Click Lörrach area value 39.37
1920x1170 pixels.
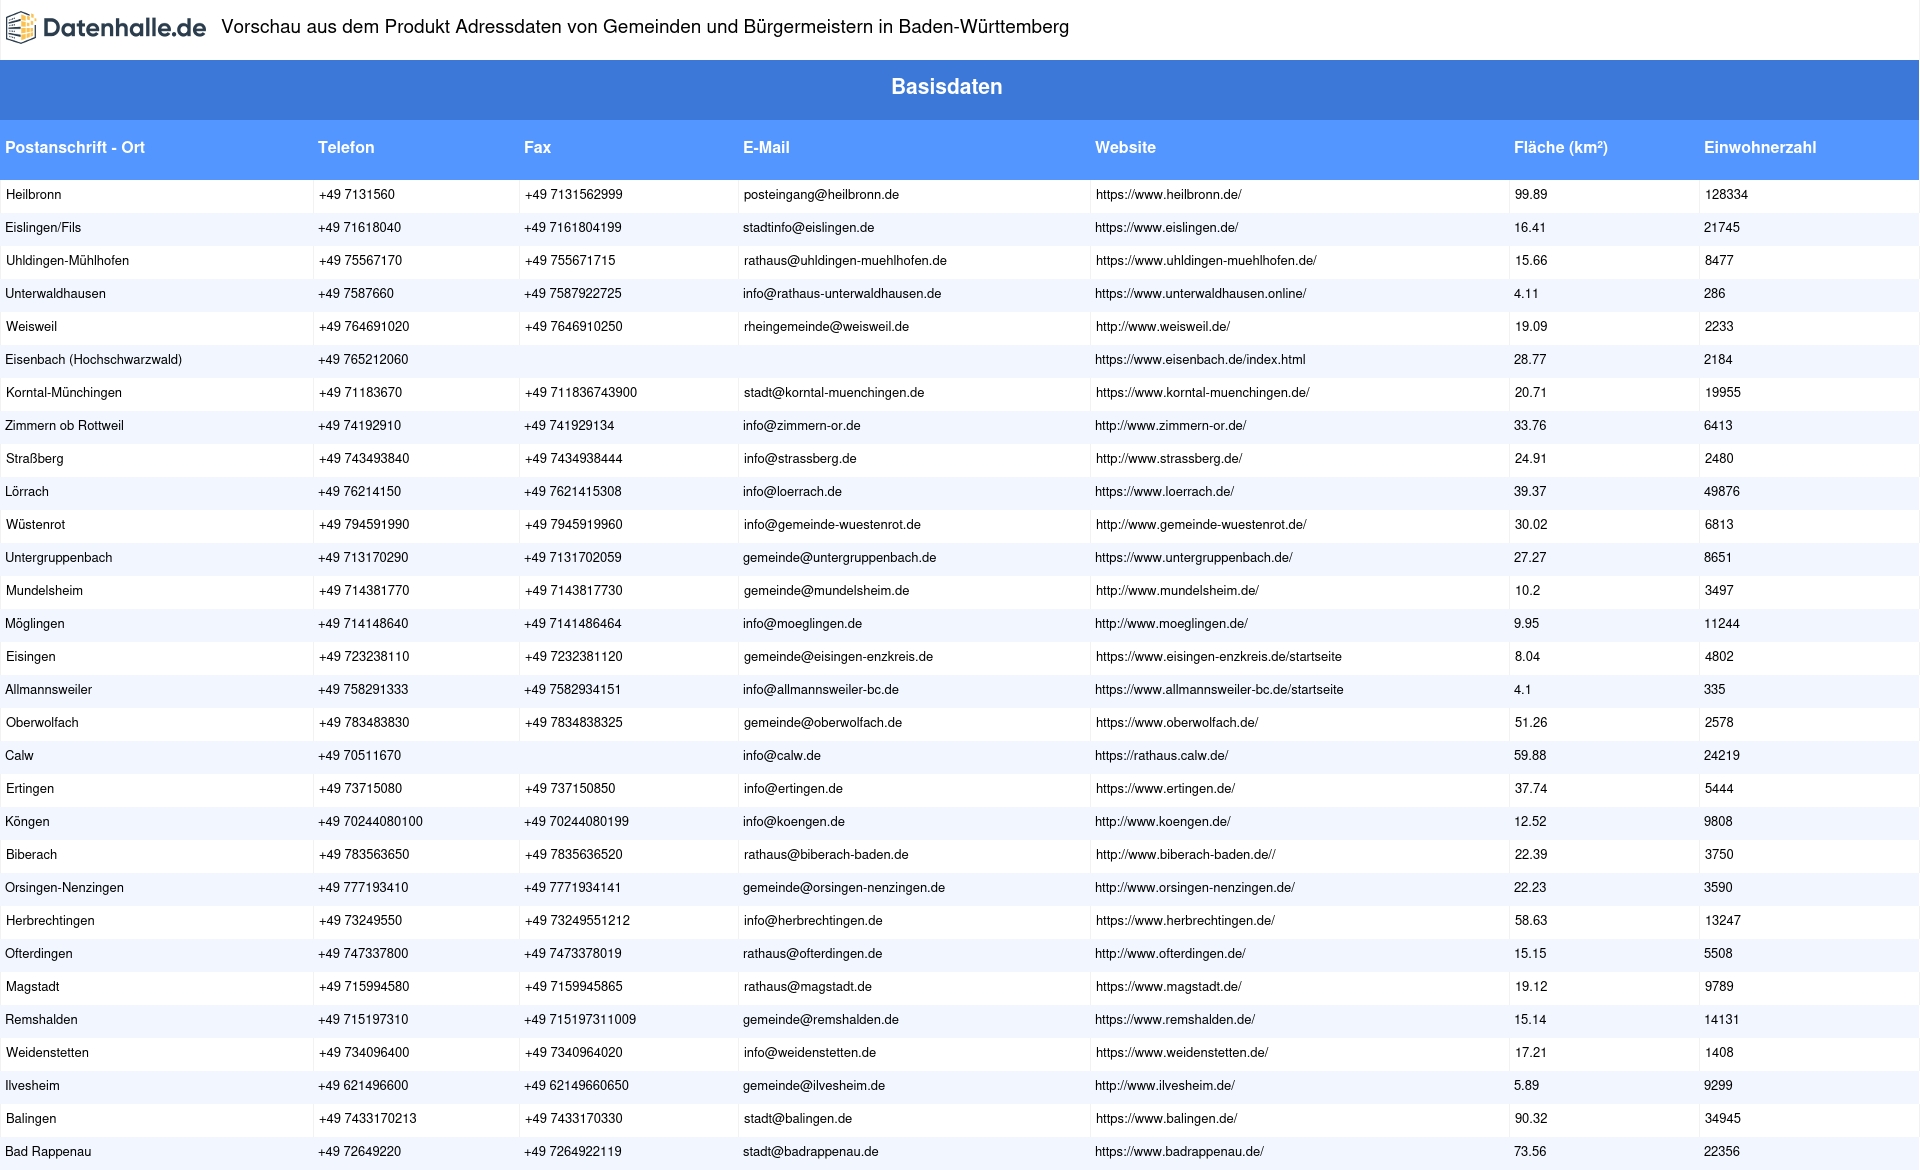pyautogui.click(x=1530, y=492)
